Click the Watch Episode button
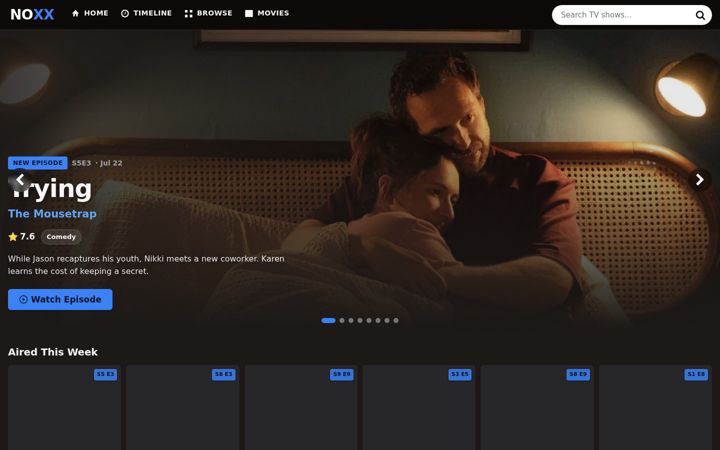720x450 pixels. pos(60,299)
